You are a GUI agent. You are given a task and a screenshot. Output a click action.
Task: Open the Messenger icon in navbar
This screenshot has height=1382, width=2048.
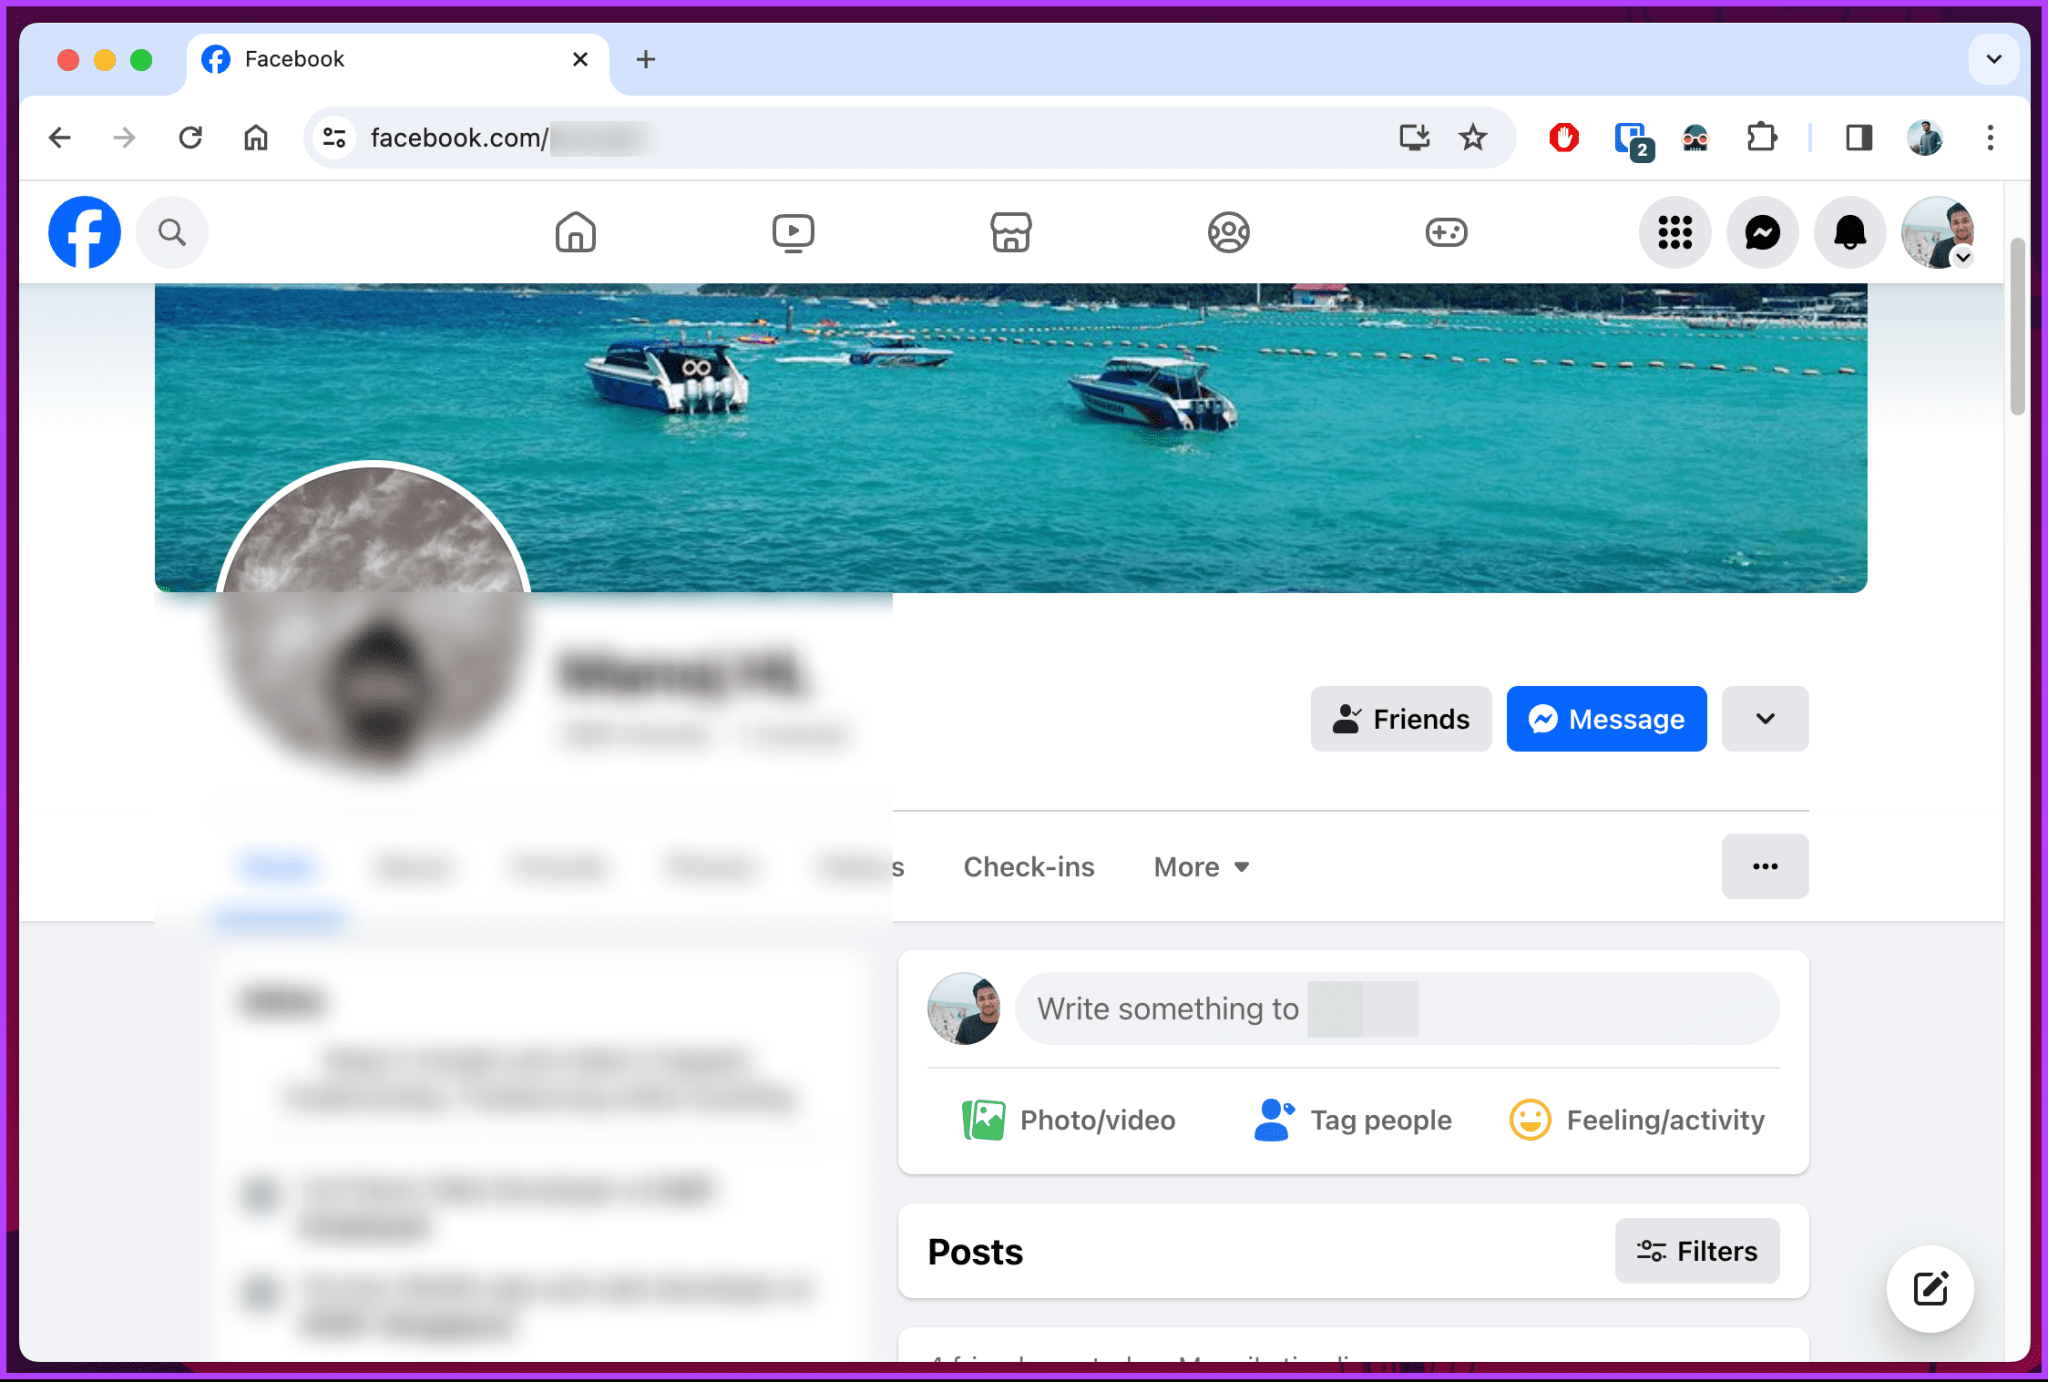point(1763,231)
